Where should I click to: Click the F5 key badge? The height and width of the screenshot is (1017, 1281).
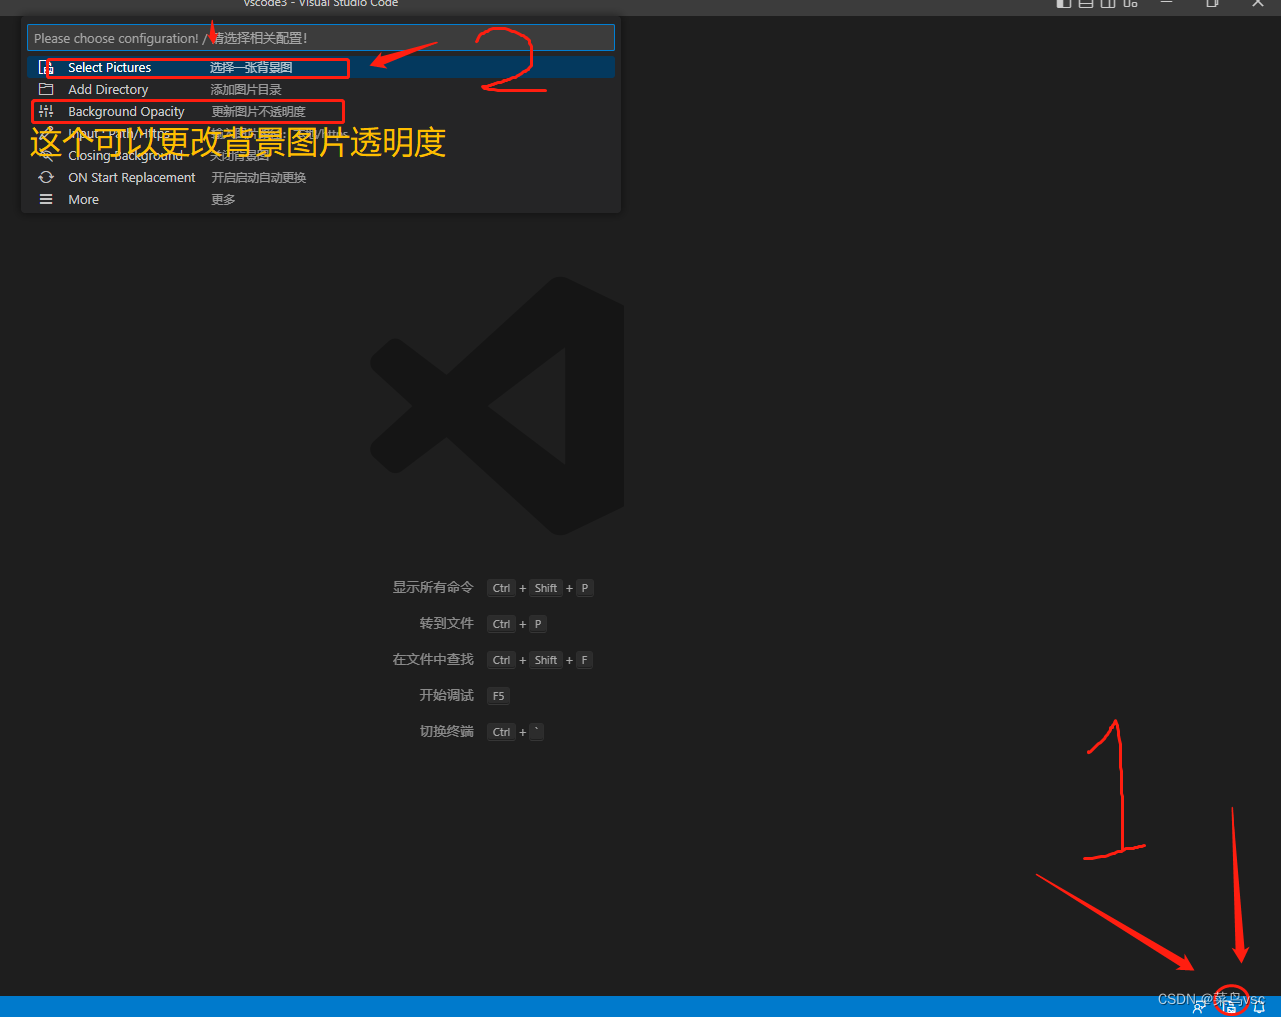click(x=498, y=696)
